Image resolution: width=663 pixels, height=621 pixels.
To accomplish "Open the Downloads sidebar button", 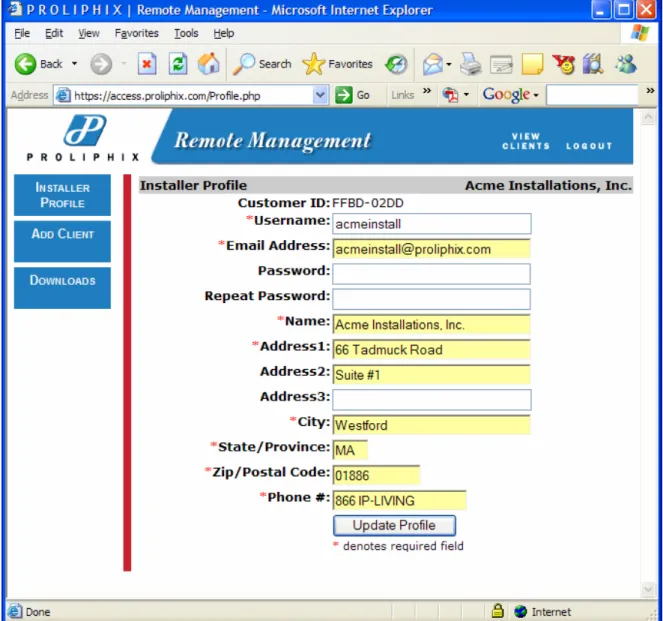I will (x=62, y=287).
